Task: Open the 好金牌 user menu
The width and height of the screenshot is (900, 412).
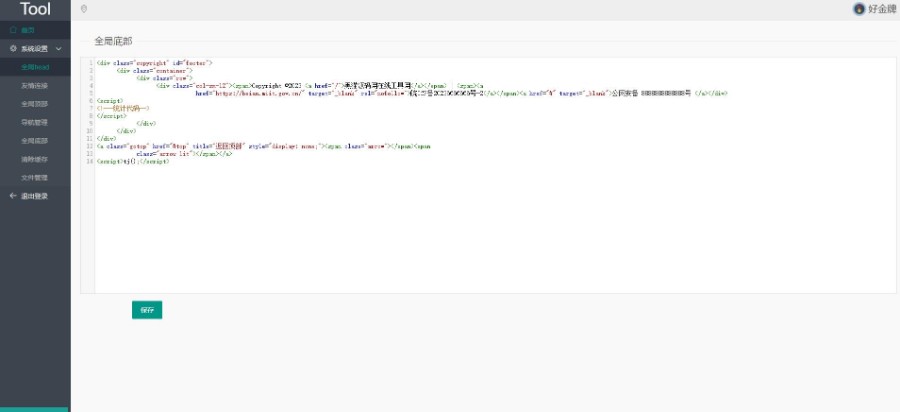Action: [x=882, y=9]
